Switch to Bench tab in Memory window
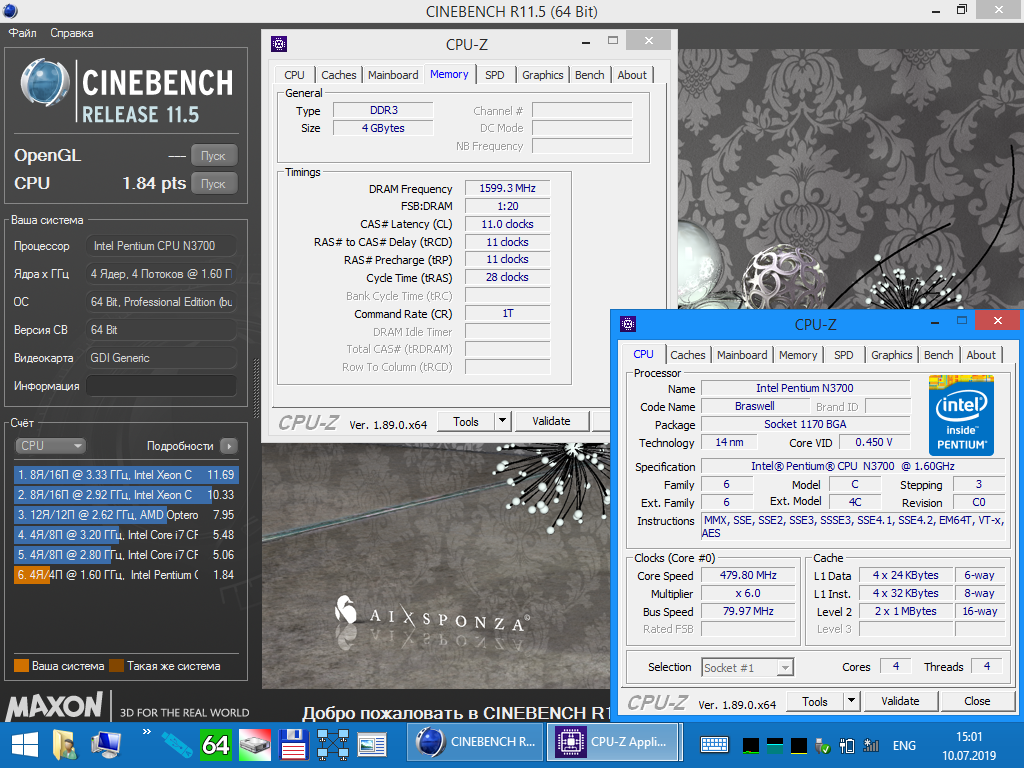The width and height of the screenshot is (1024, 768). tap(590, 75)
